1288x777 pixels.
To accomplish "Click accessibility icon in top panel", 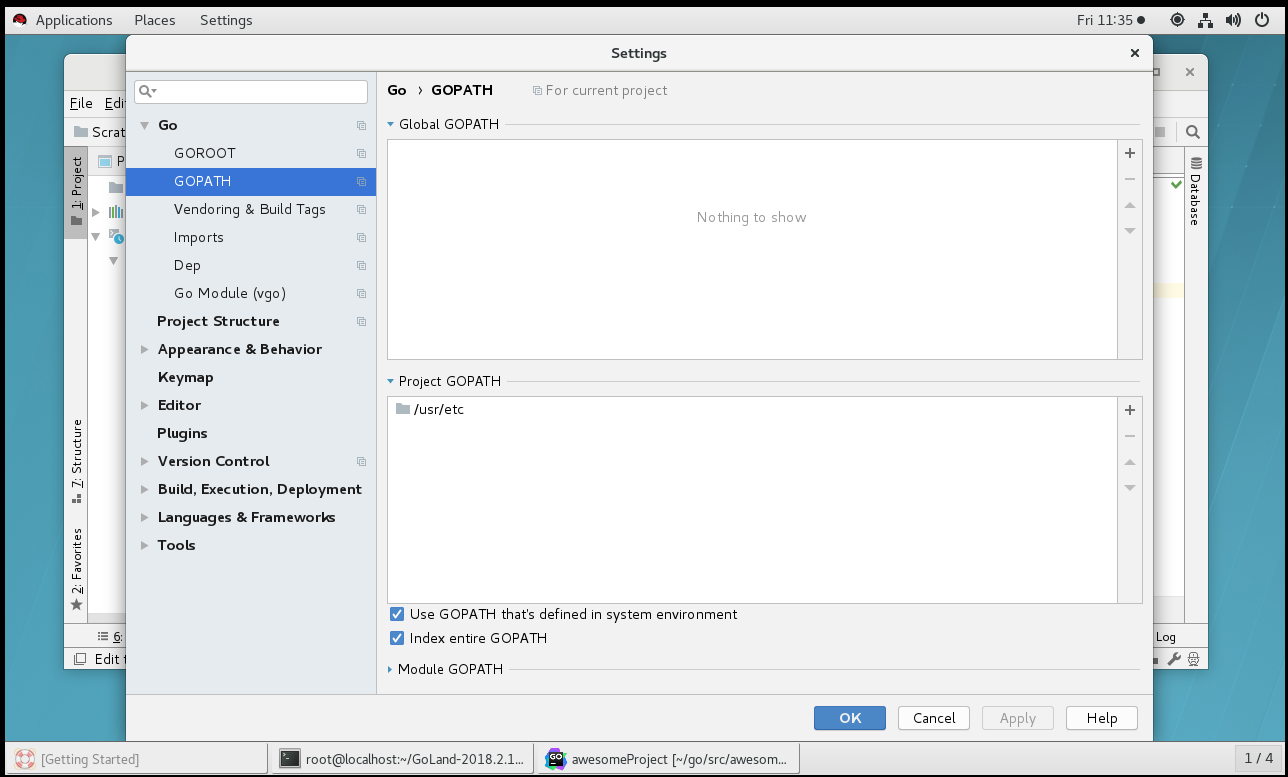I will [x=1177, y=20].
